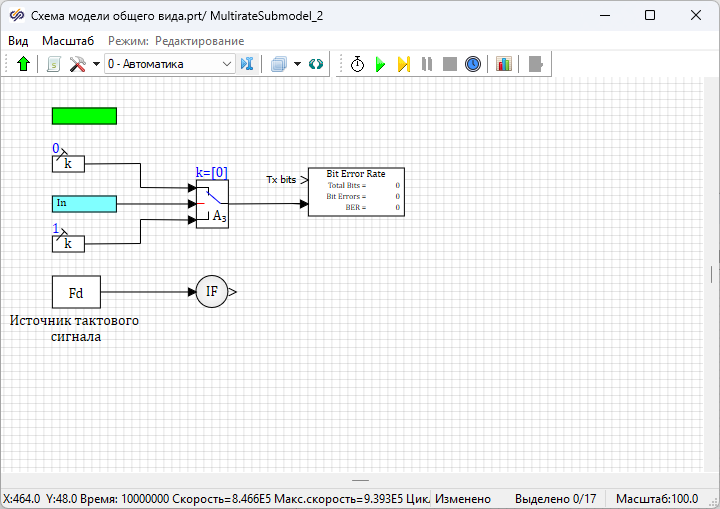
Task: Click the blue icon right of layer combo
Action: pyautogui.click(x=248, y=64)
